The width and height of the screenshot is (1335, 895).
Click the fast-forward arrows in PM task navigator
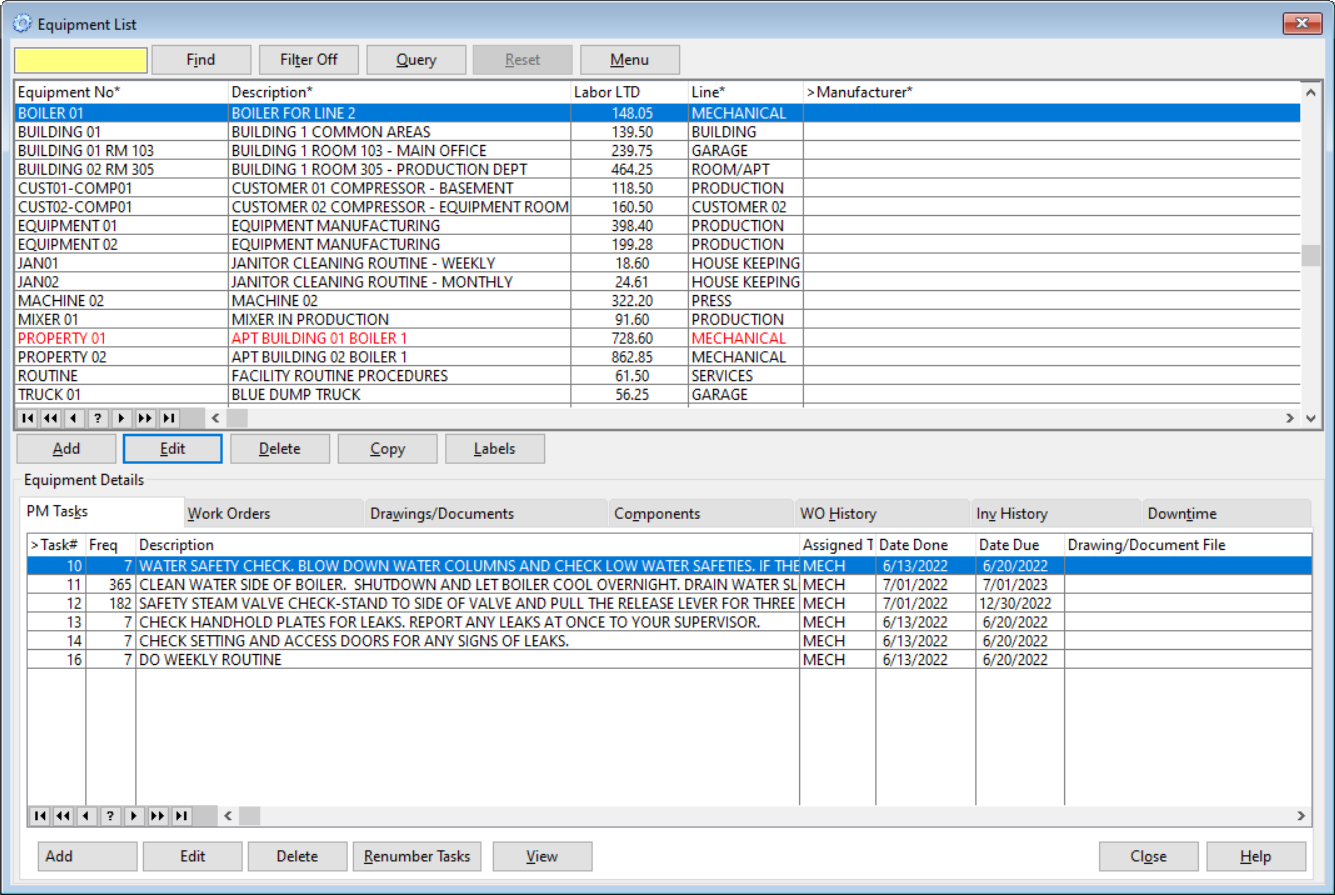[x=160, y=816]
